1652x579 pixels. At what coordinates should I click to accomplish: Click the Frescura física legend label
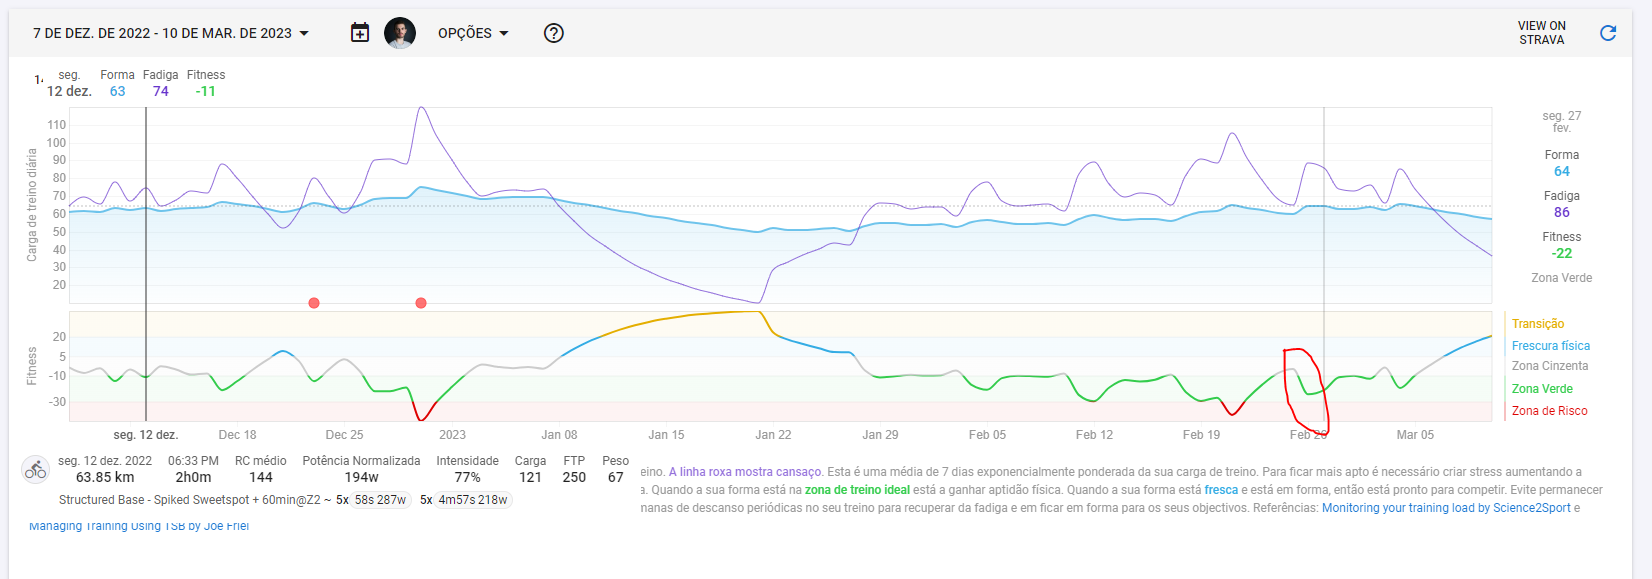coord(1551,346)
